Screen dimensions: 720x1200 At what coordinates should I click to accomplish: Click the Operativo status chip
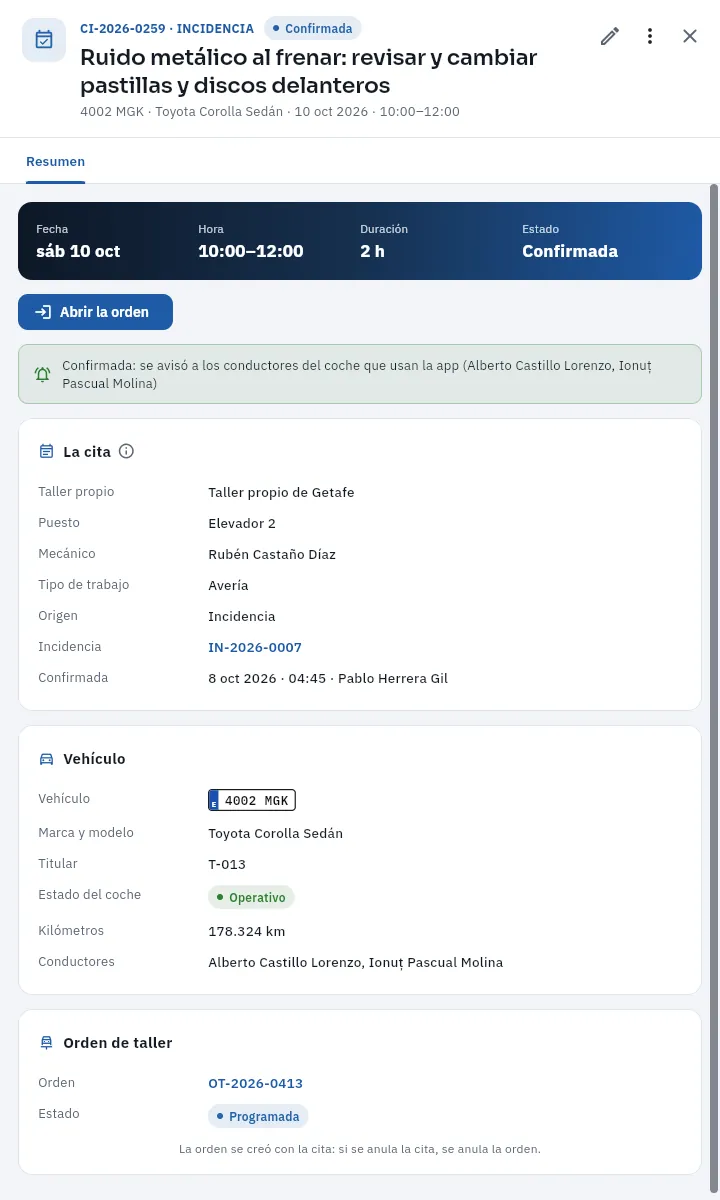[x=251, y=897]
